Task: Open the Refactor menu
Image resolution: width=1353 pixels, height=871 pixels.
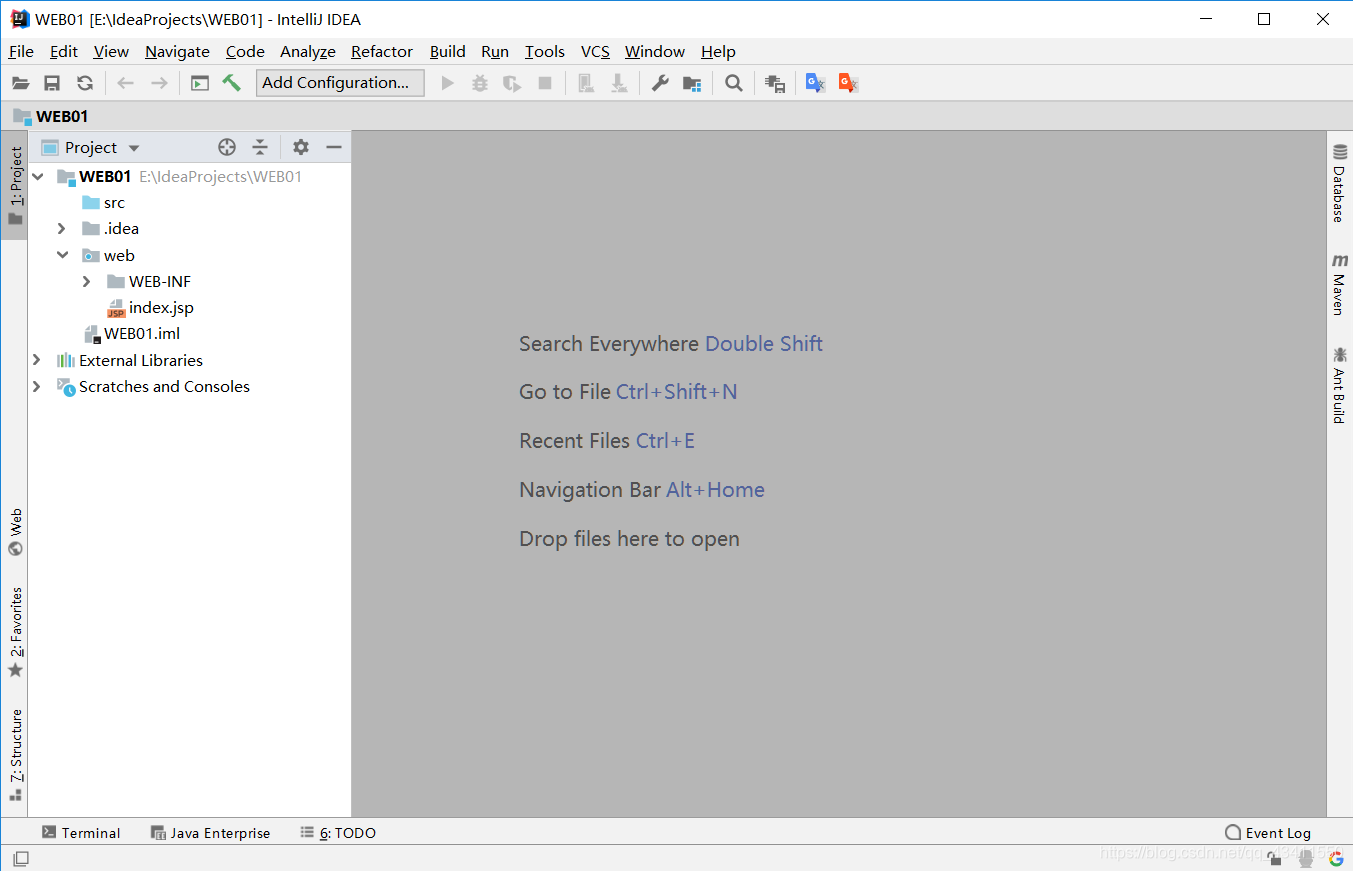Action: [x=382, y=52]
